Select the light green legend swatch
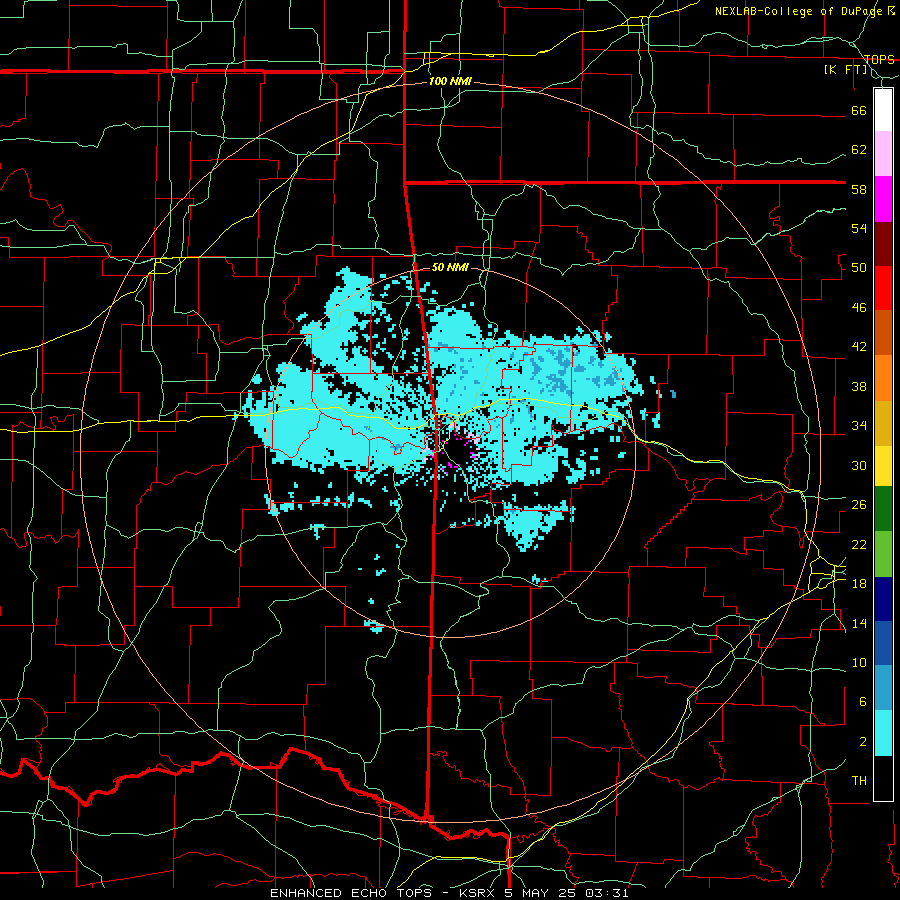900x900 pixels. coord(883,554)
